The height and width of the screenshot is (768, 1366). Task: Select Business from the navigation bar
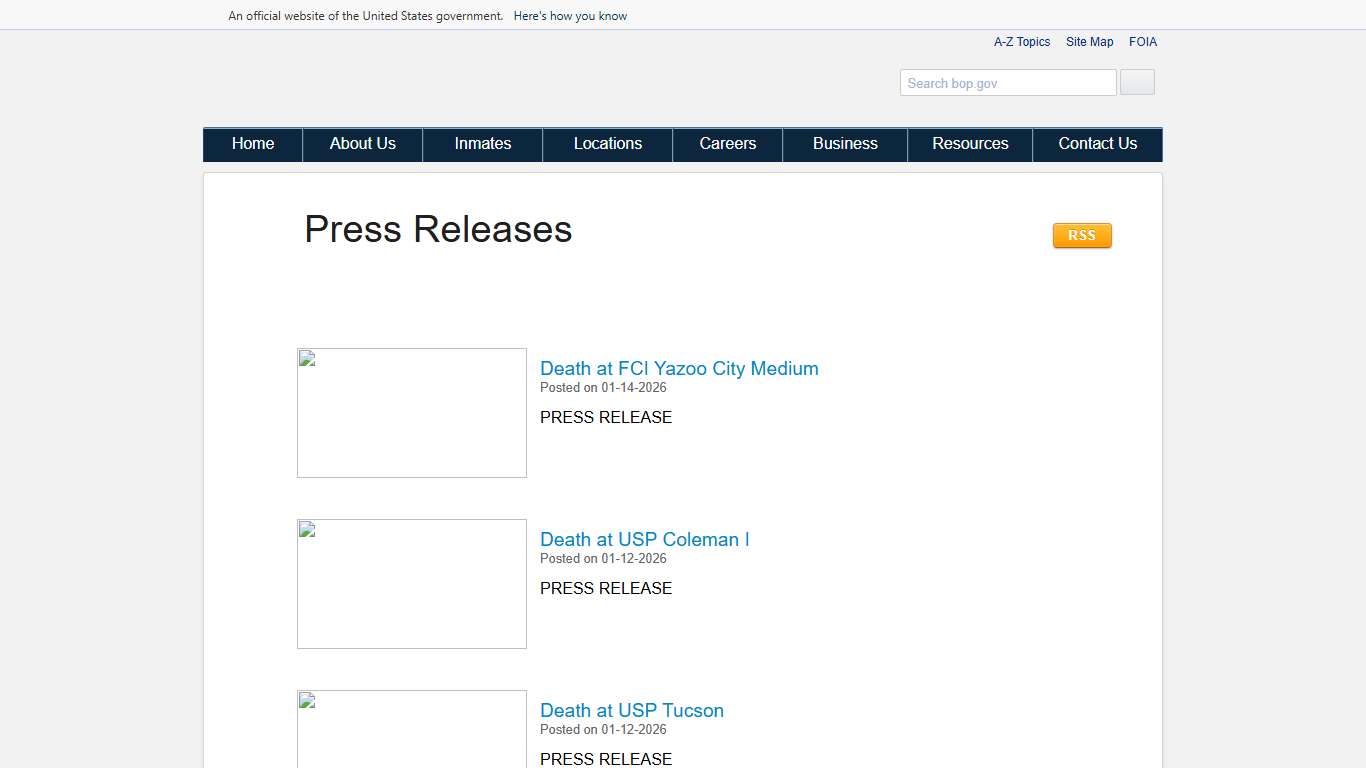click(844, 144)
